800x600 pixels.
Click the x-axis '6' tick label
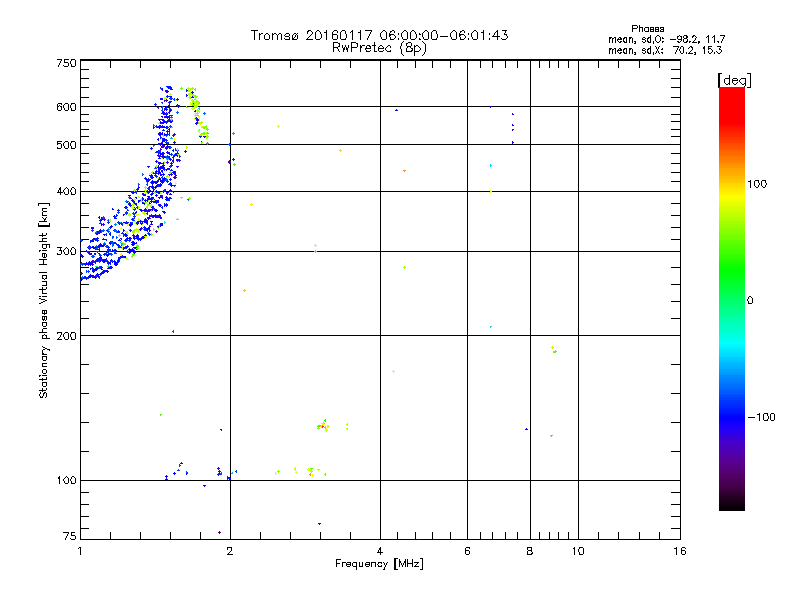click(x=467, y=551)
